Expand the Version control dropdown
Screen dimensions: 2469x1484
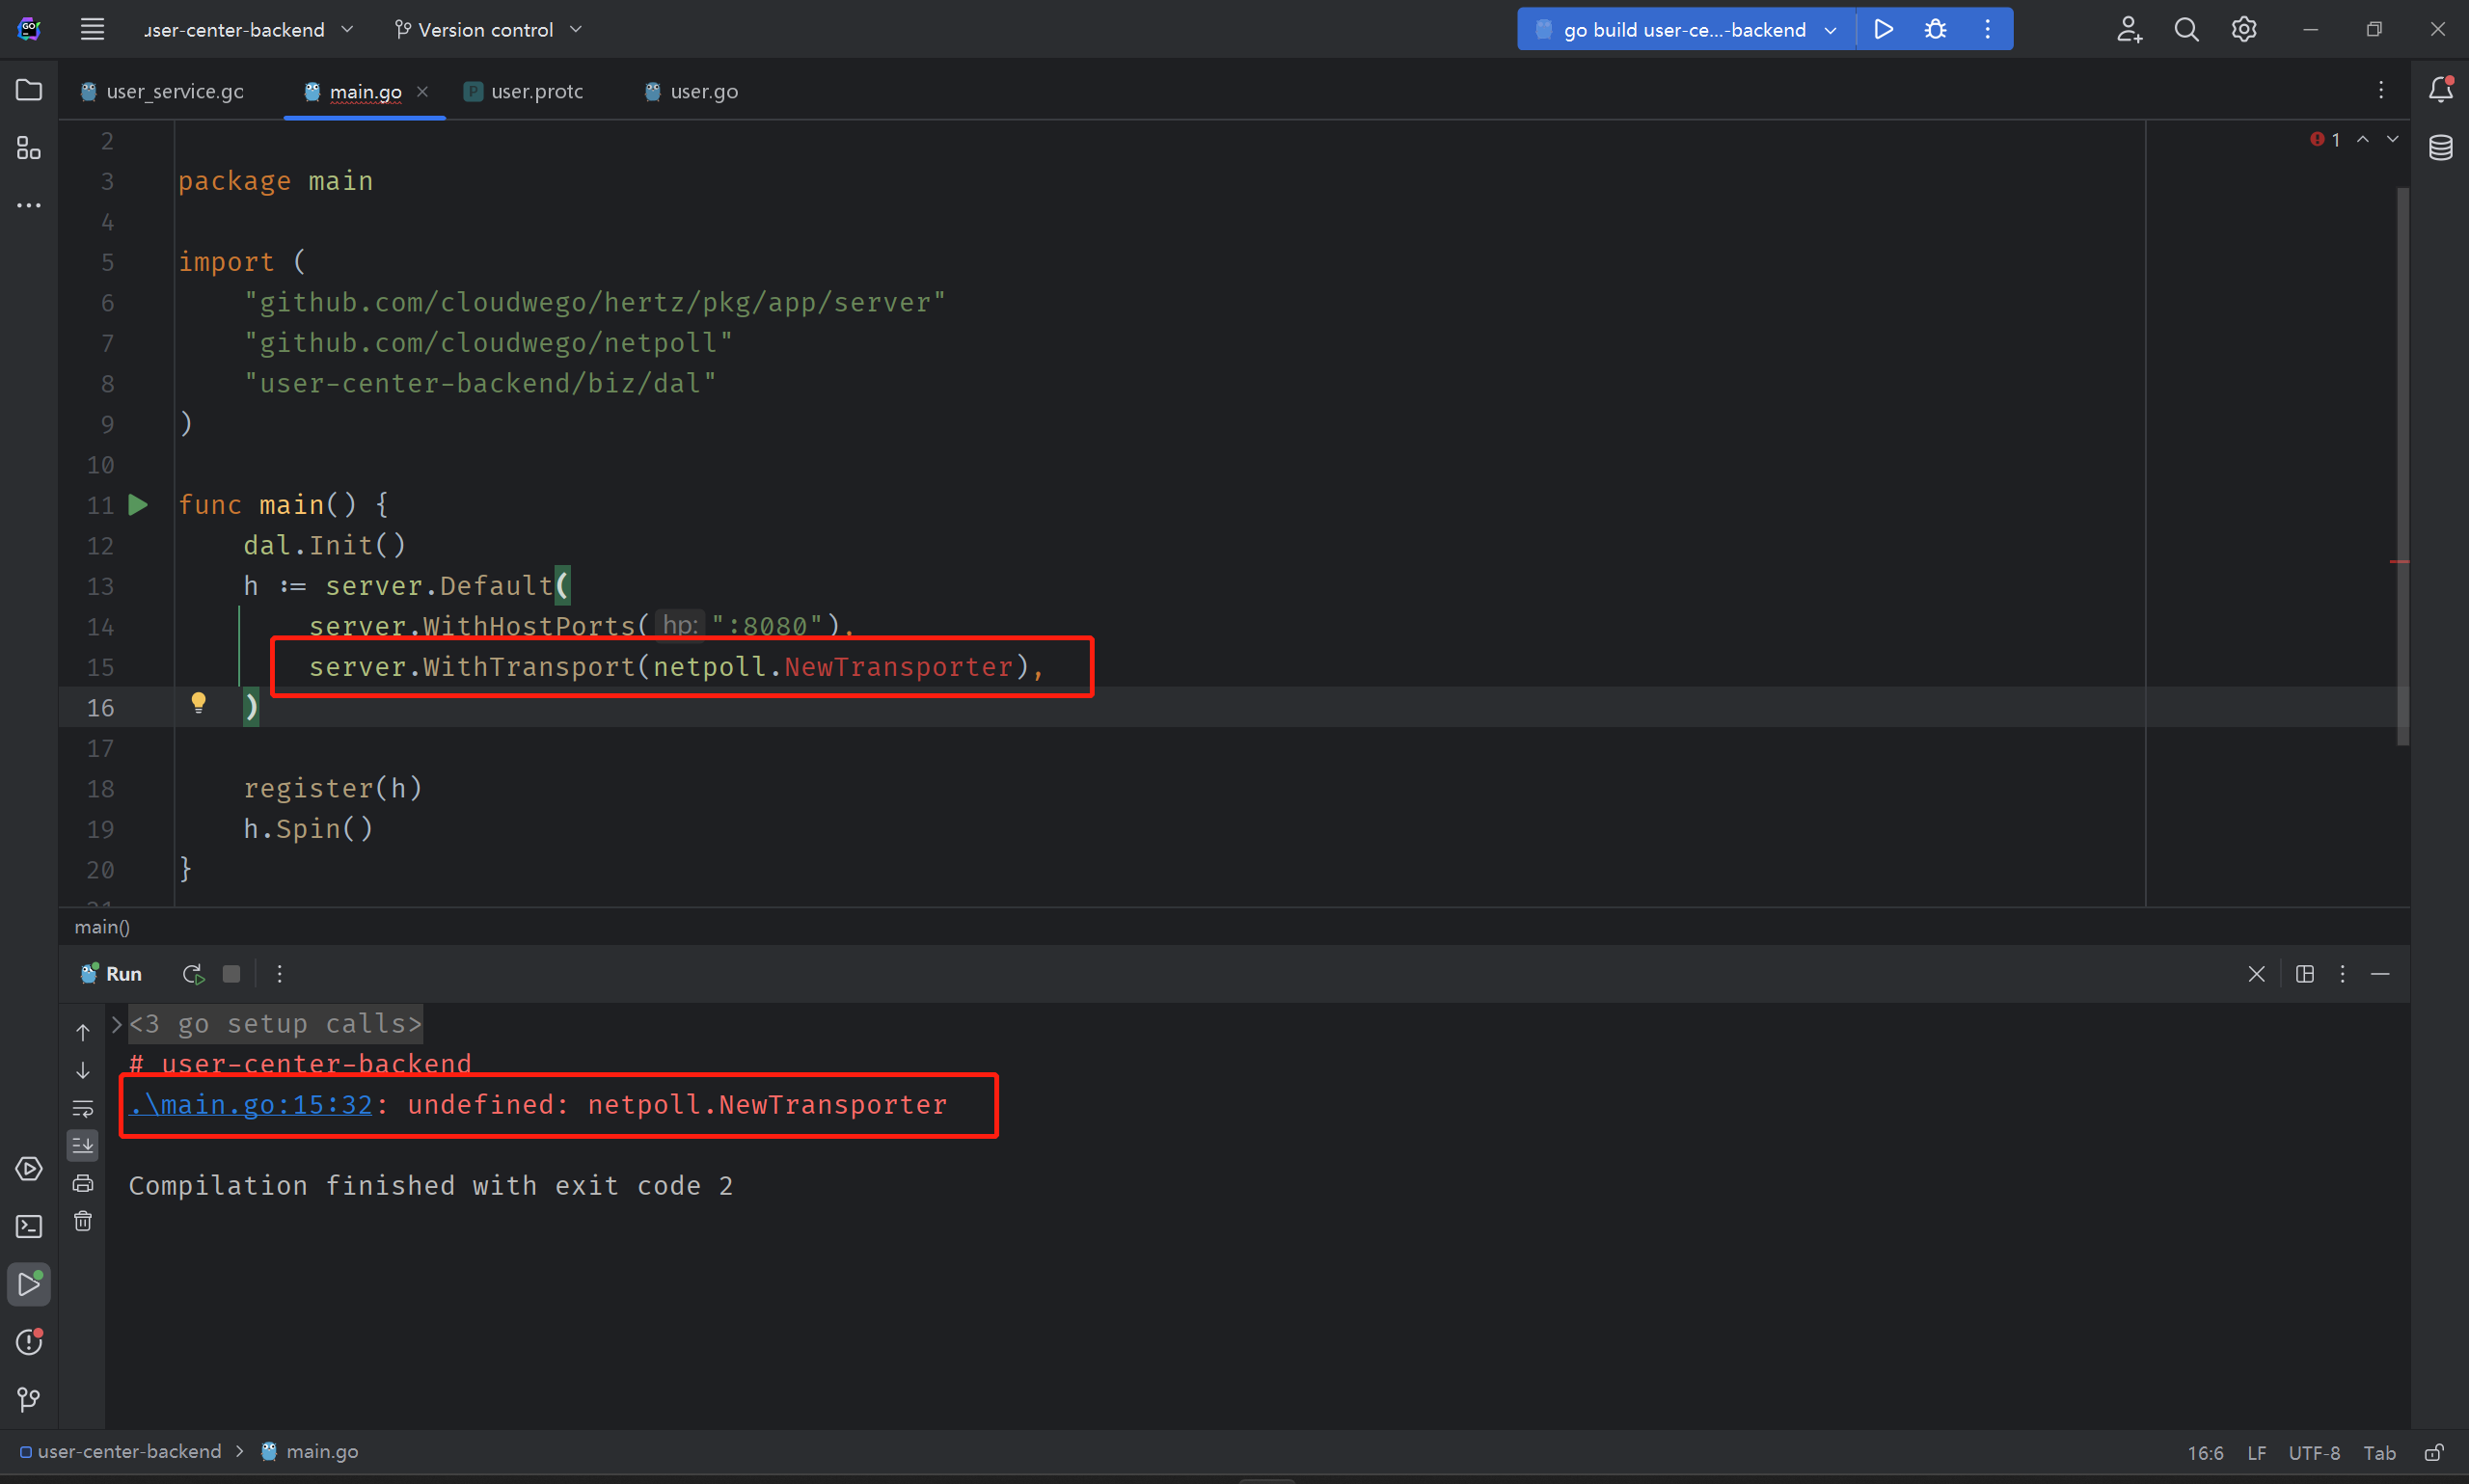coord(487,30)
